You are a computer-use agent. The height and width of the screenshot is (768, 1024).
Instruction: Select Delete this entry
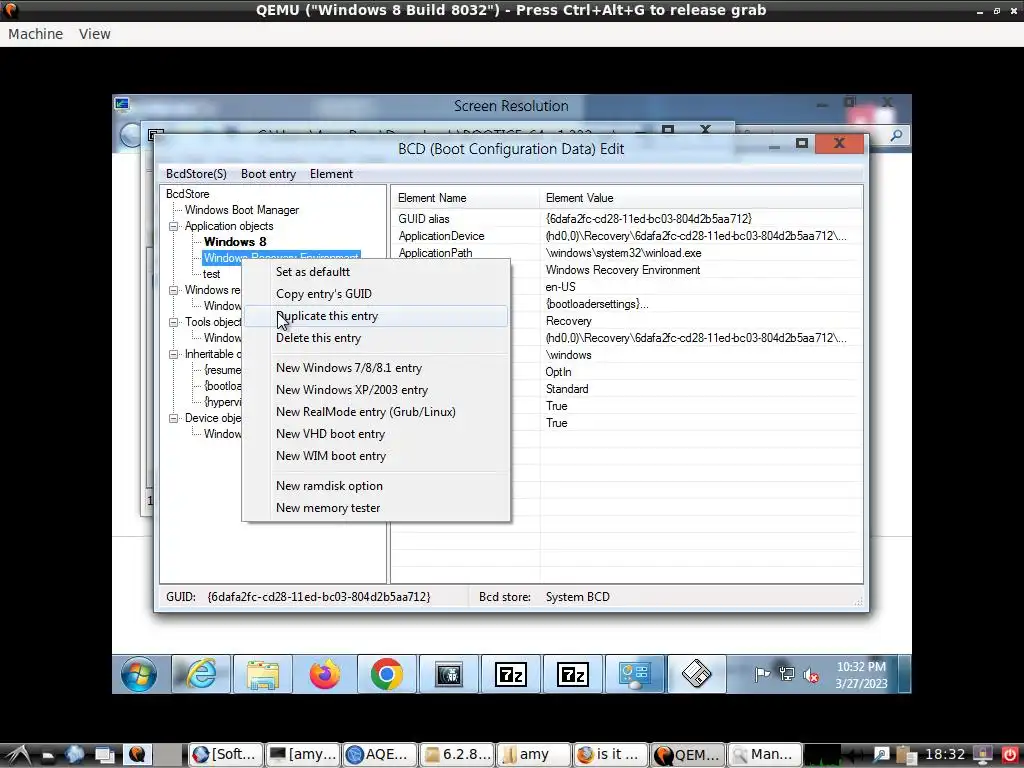(x=376, y=338)
